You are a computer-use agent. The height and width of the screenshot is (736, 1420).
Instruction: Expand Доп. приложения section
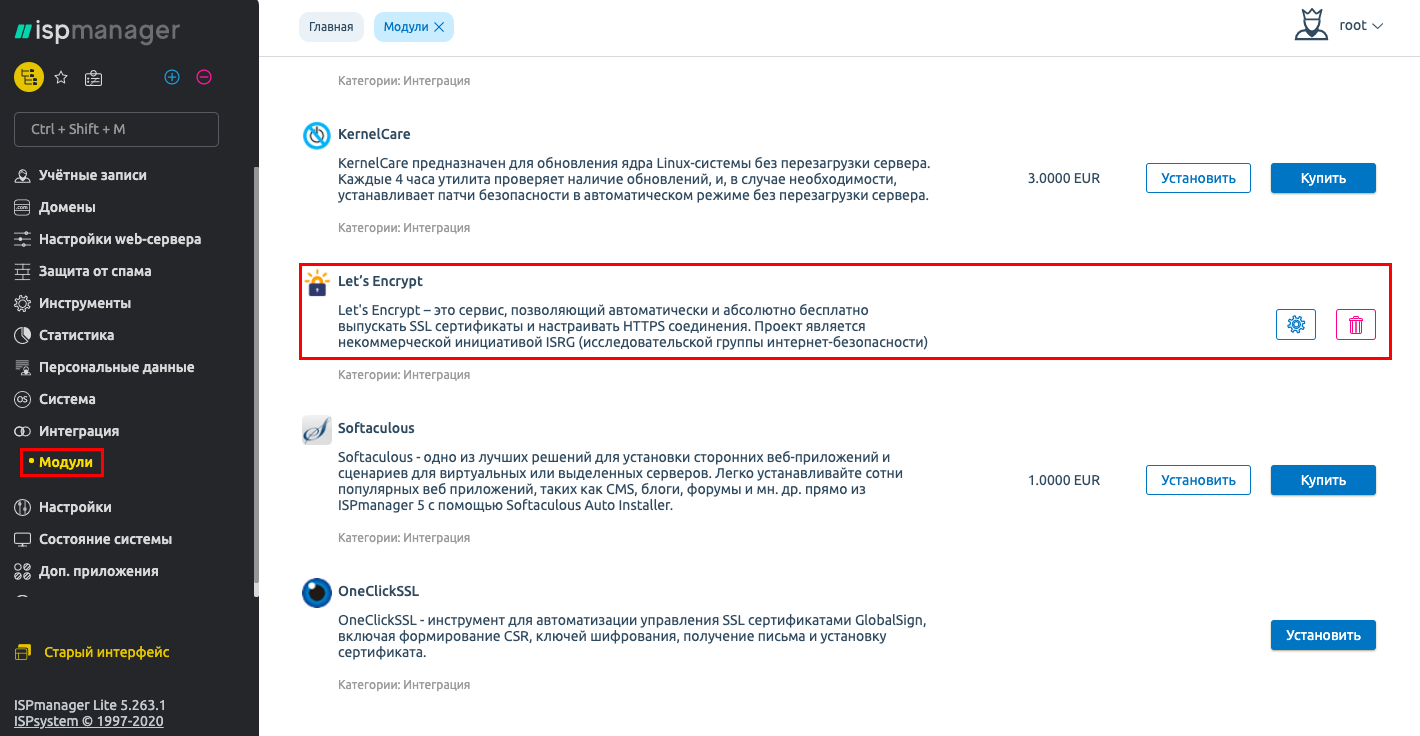point(98,571)
